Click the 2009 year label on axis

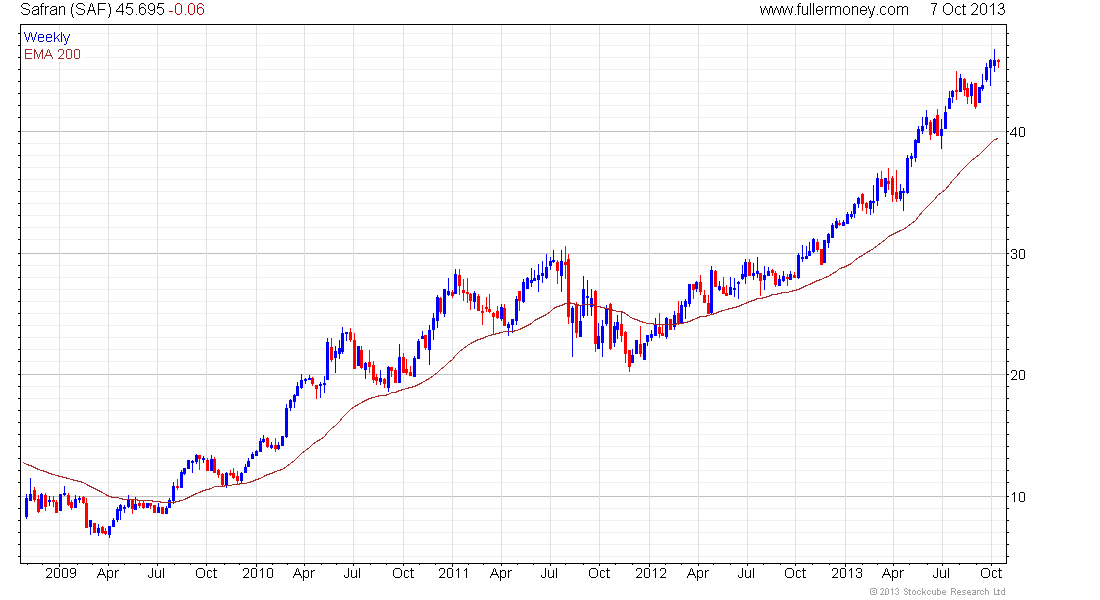[x=60, y=573]
